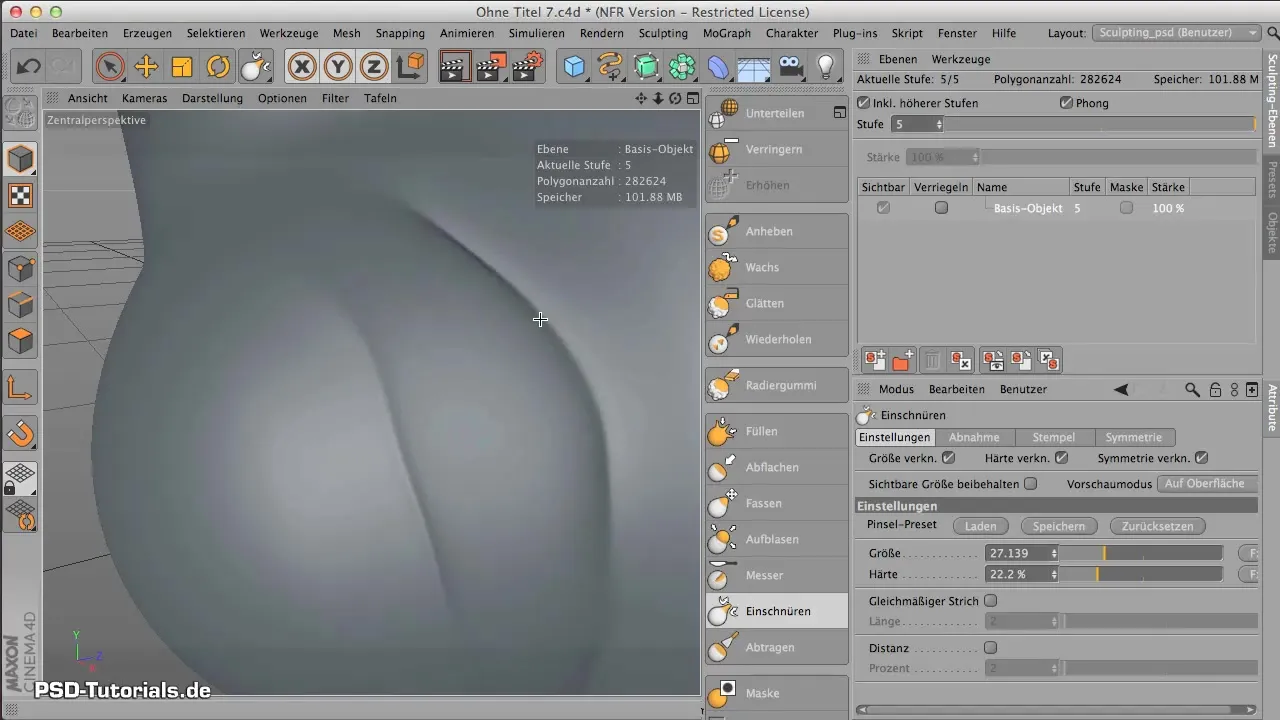1280x720 pixels.
Task: Open the viewport Darstellung menu
Action: (x=212, y=98)
